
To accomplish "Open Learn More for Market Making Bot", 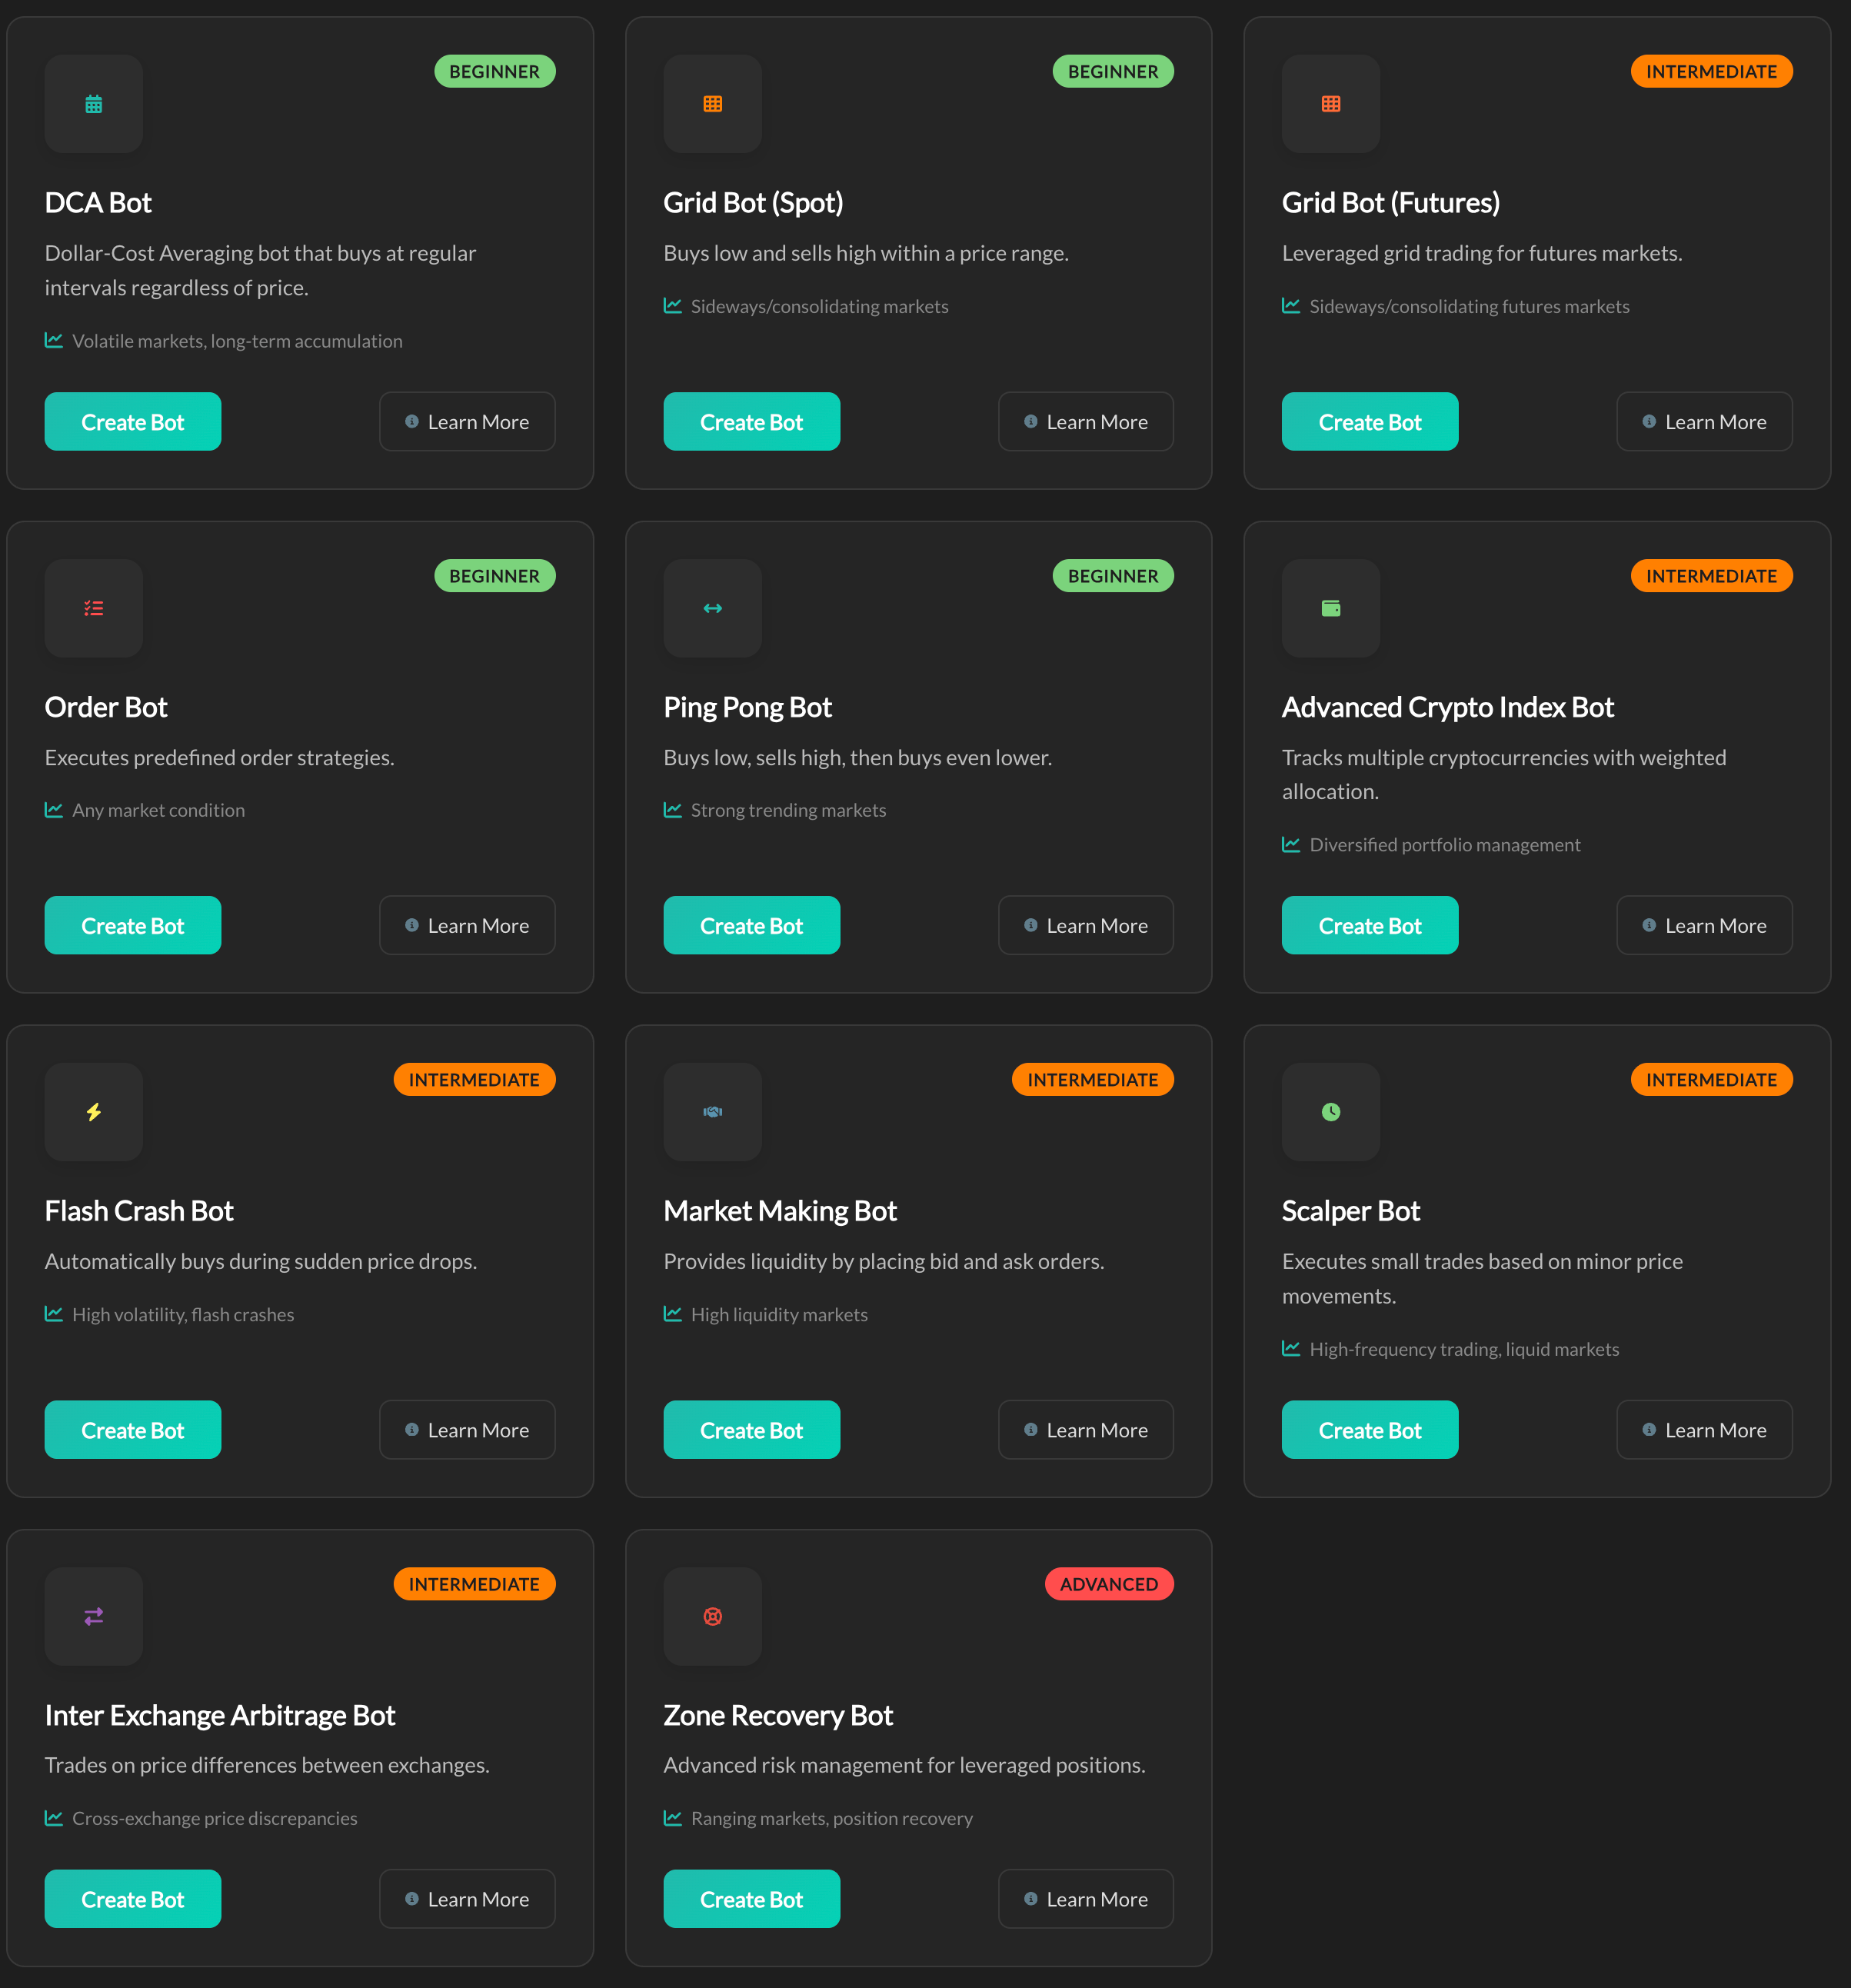I will [1085, 1430].
